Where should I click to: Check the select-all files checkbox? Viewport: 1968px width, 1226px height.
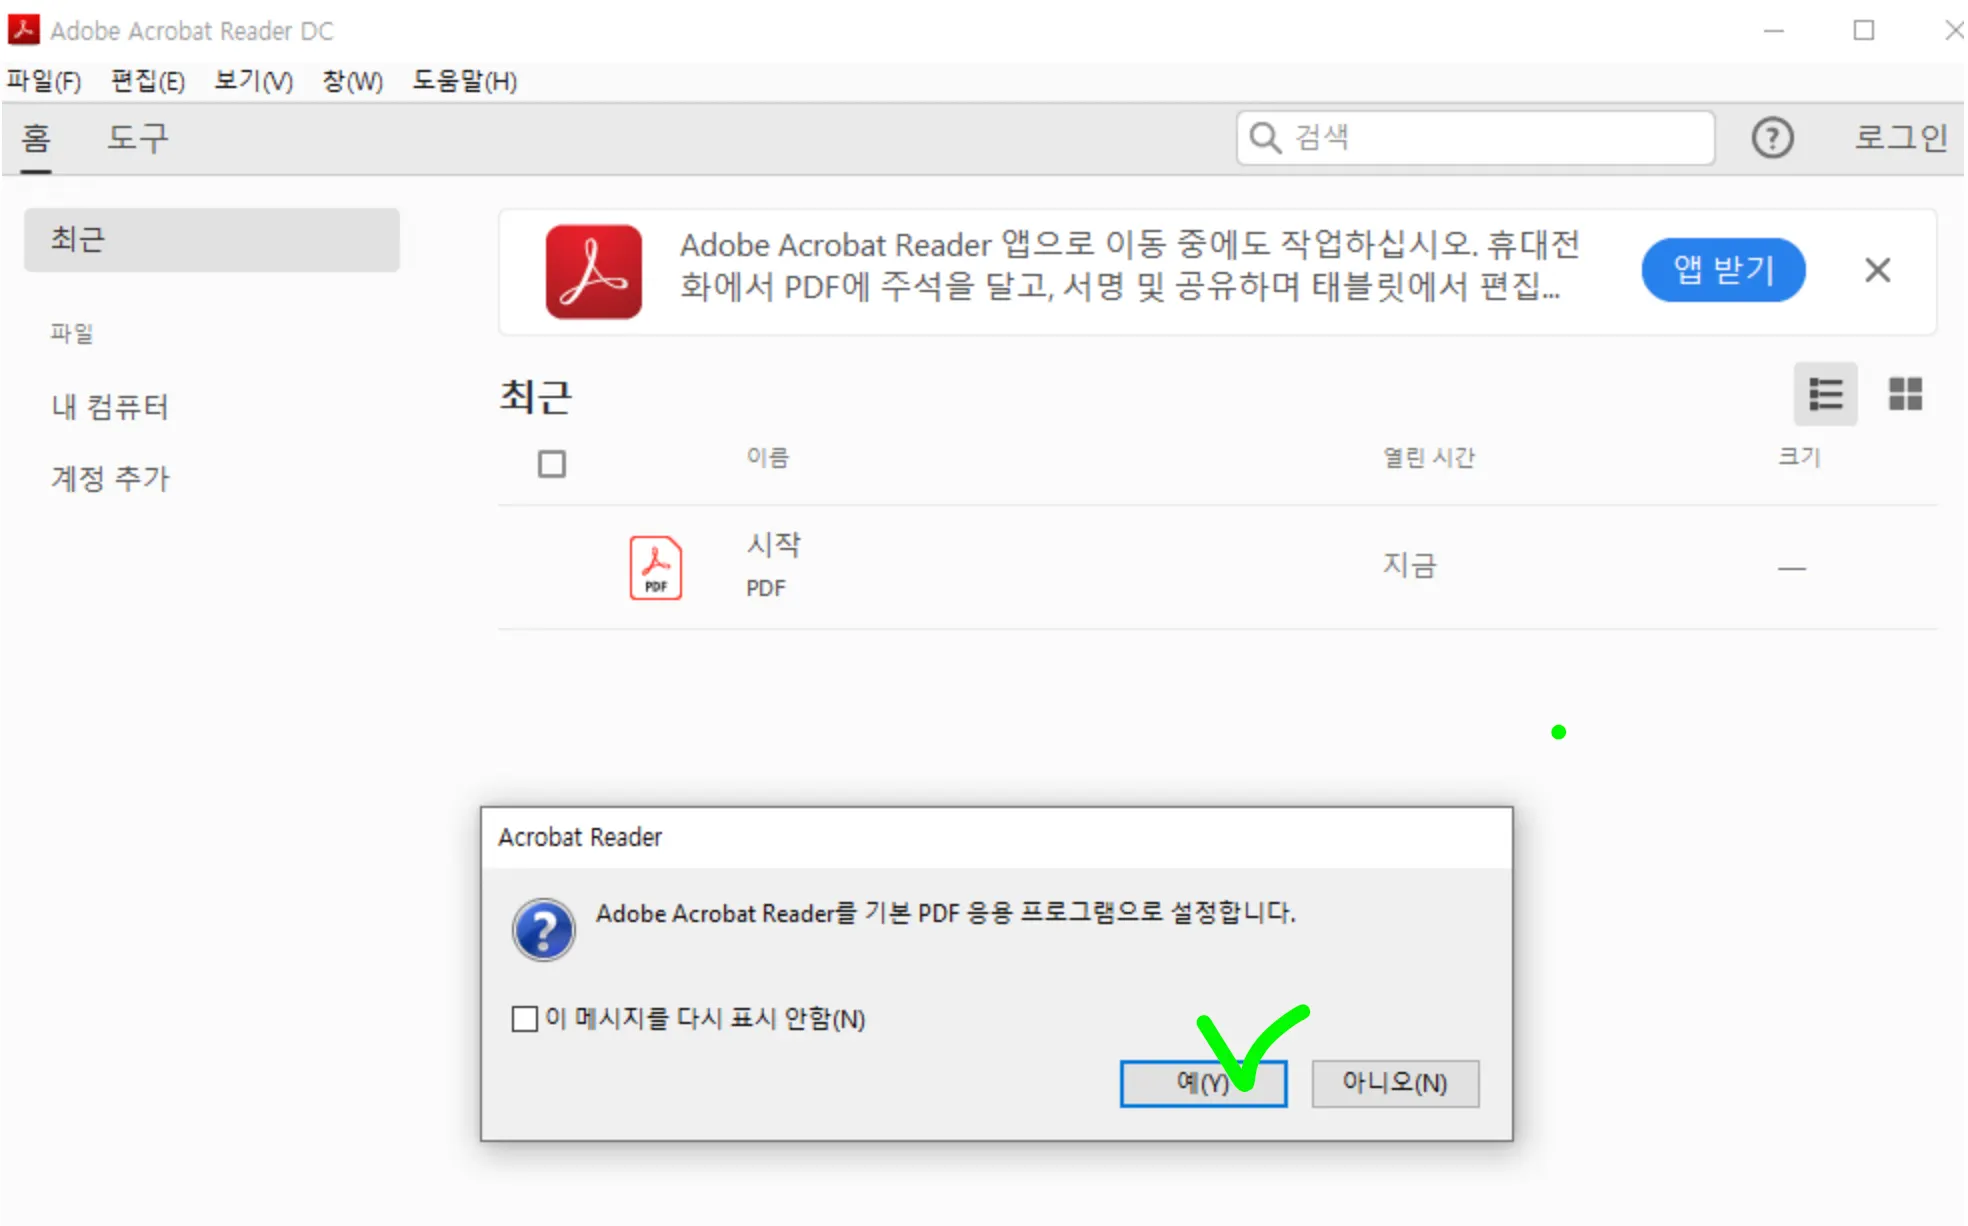click(551, 464)
